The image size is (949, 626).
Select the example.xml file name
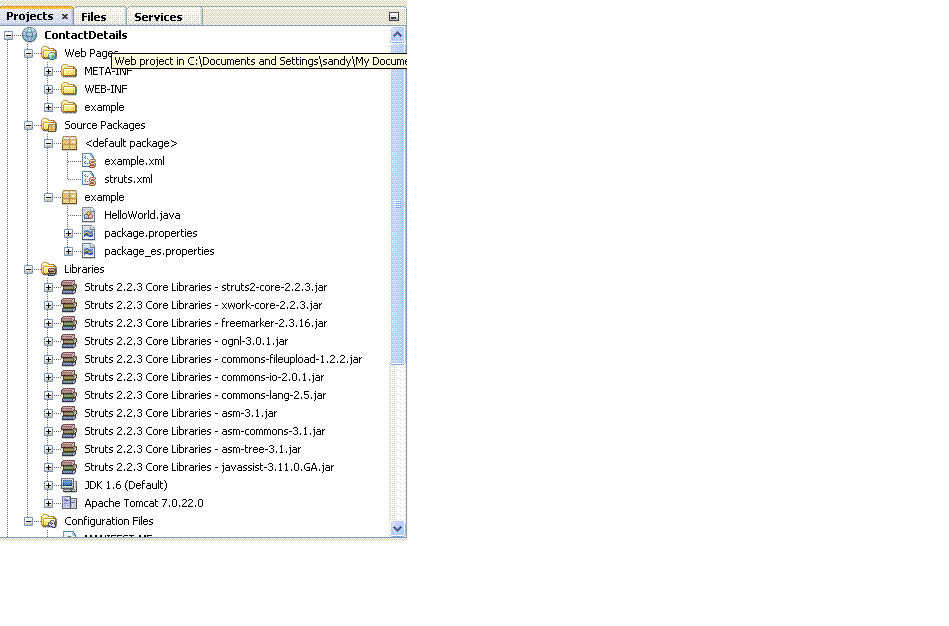point(134,162)
